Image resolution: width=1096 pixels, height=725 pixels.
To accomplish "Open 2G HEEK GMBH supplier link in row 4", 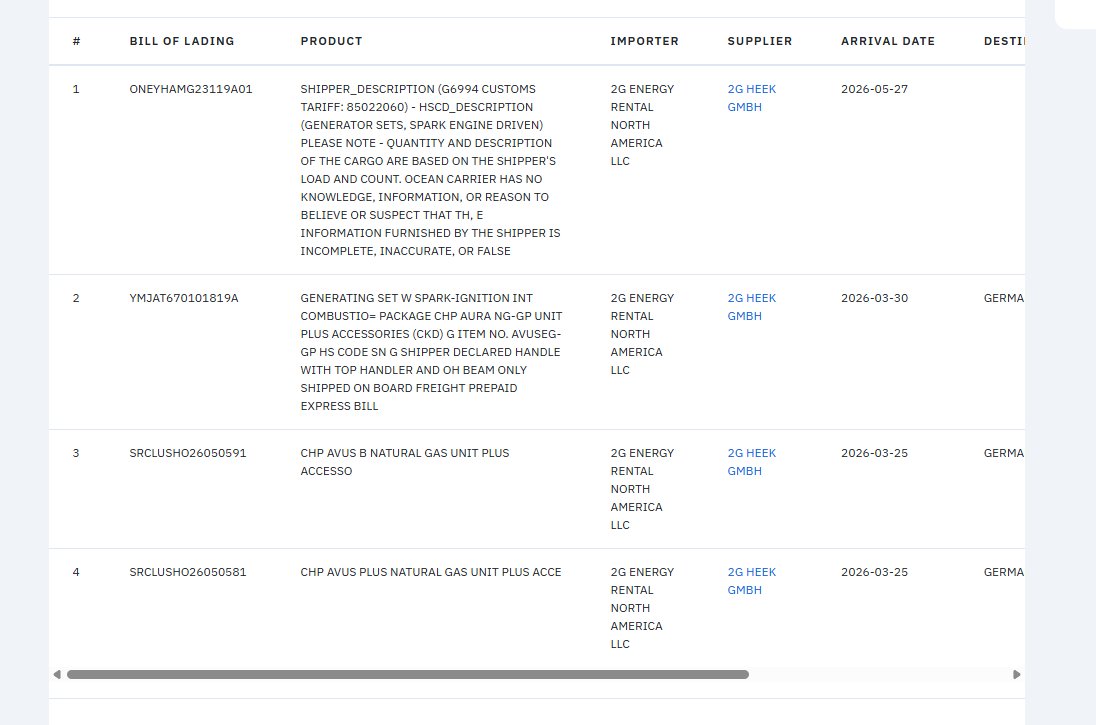I will [x=751, y=581].
